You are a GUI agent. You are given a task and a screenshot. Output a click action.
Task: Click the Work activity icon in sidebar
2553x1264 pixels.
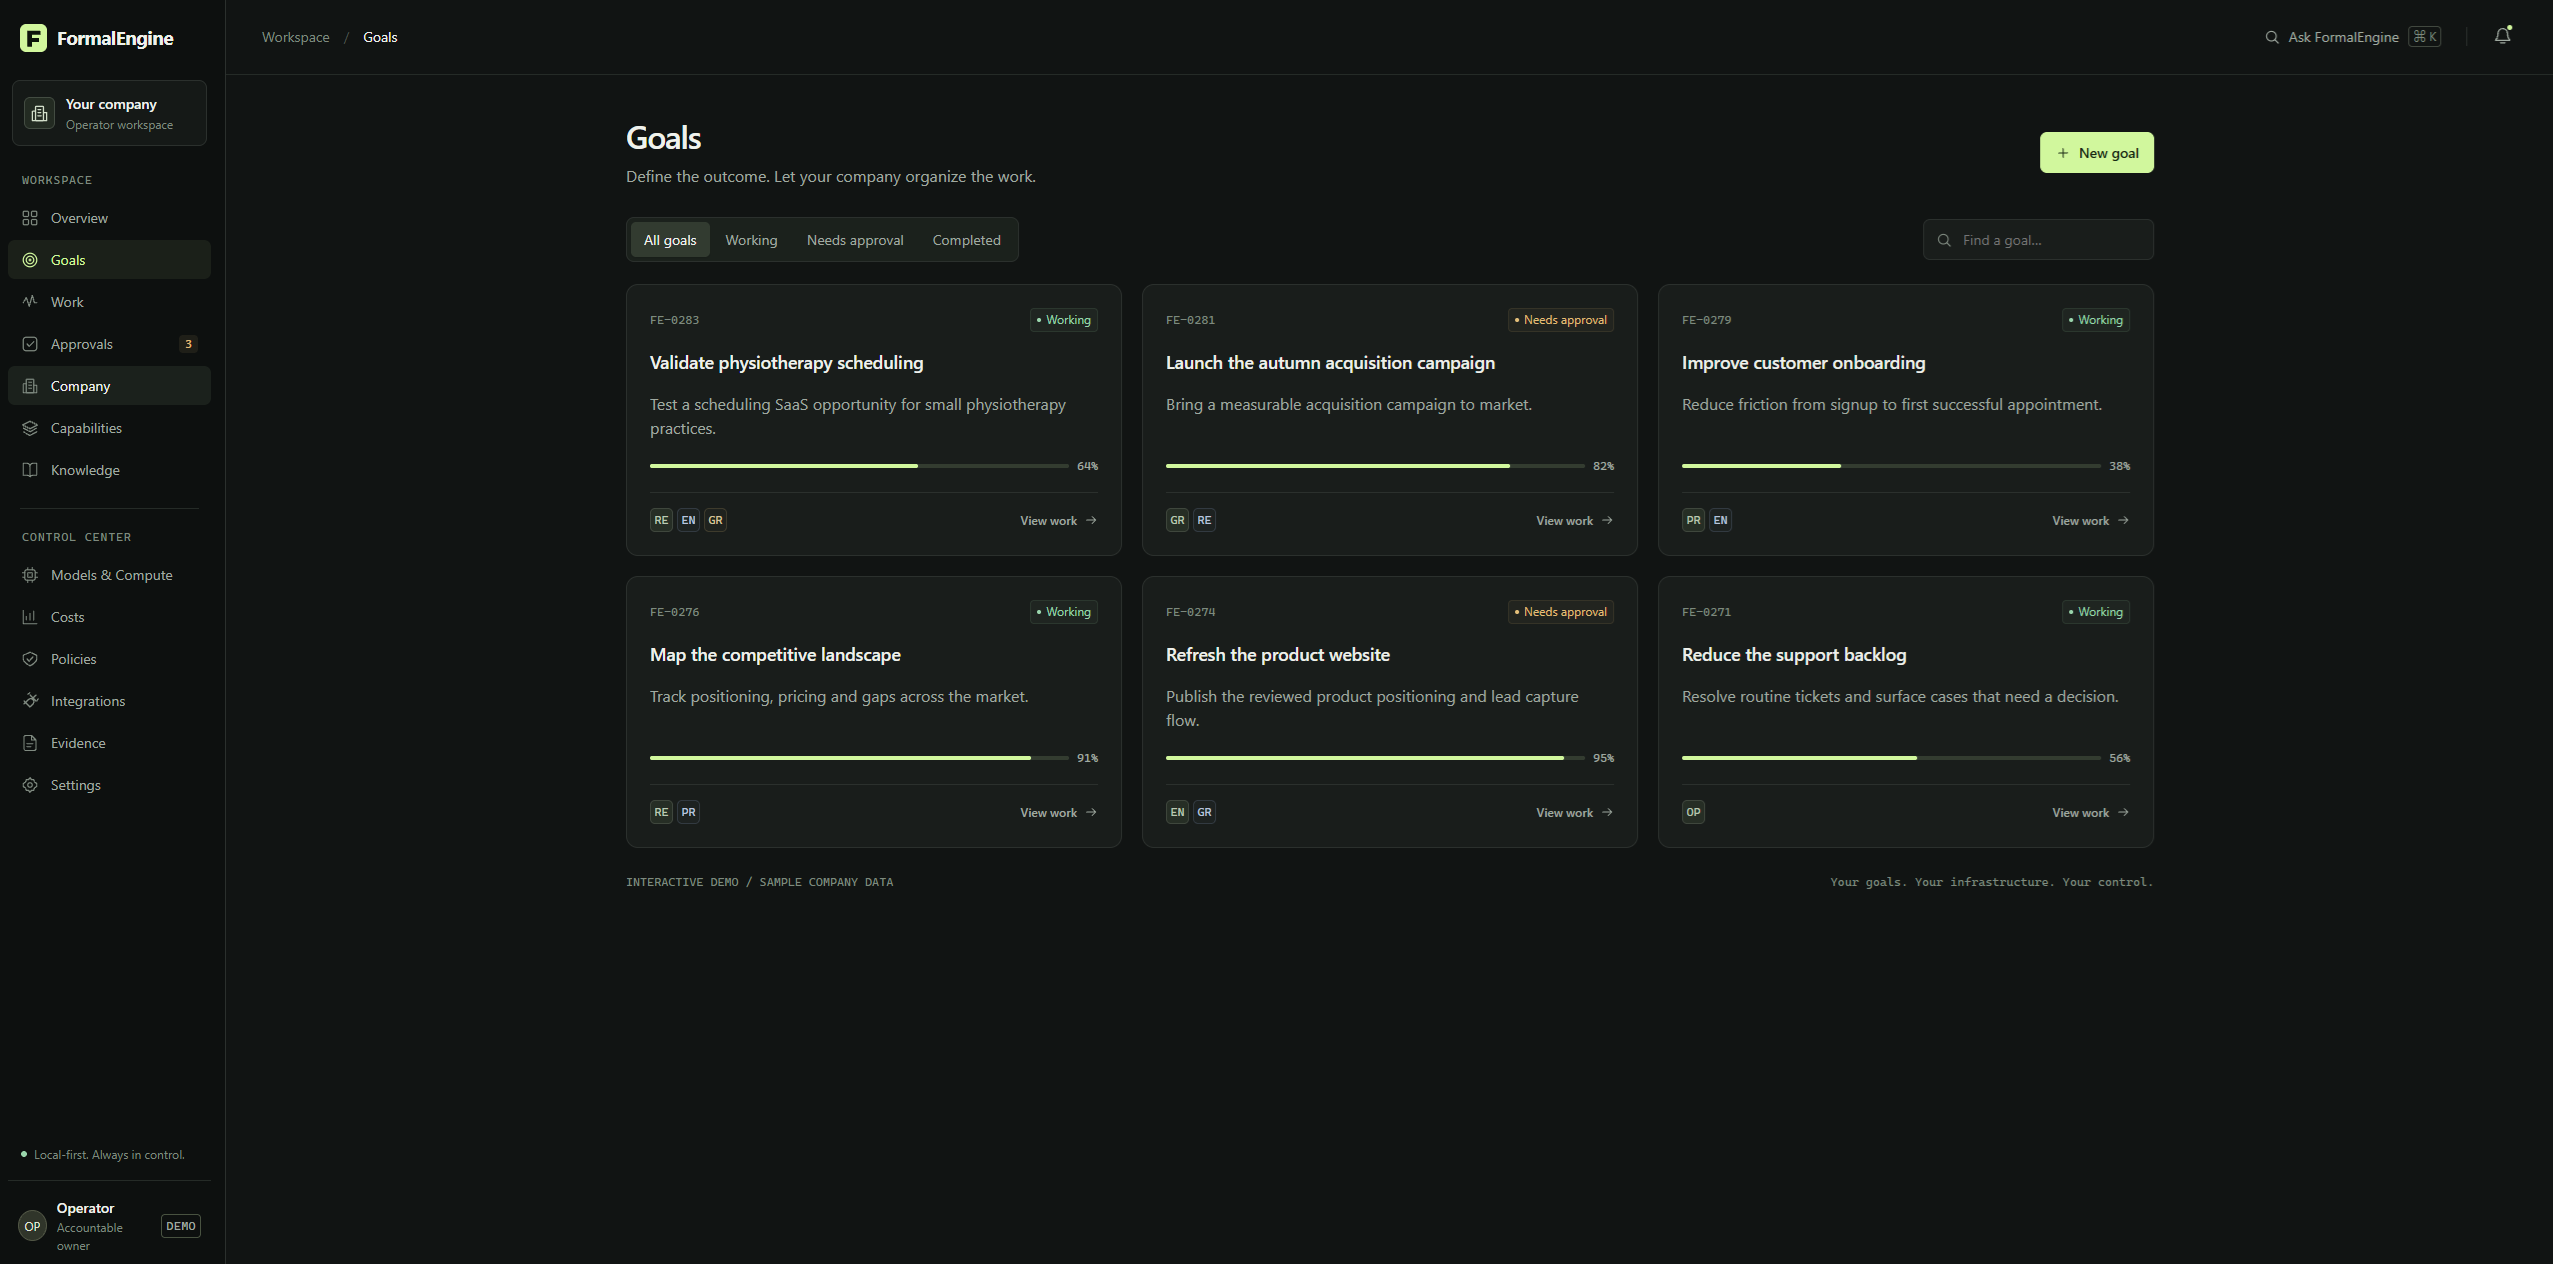(30, 302)
